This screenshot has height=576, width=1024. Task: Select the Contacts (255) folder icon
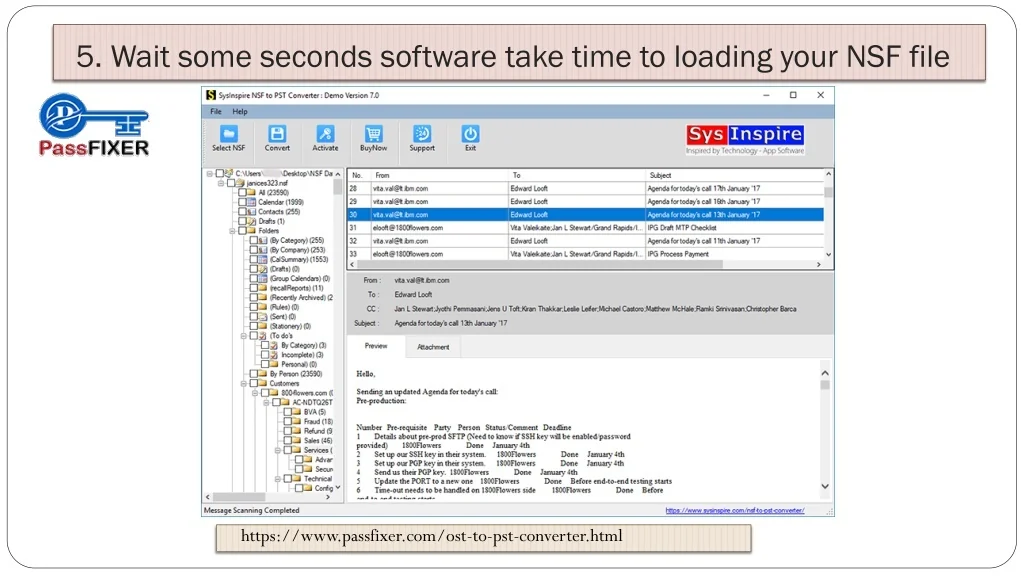[251, 212]
